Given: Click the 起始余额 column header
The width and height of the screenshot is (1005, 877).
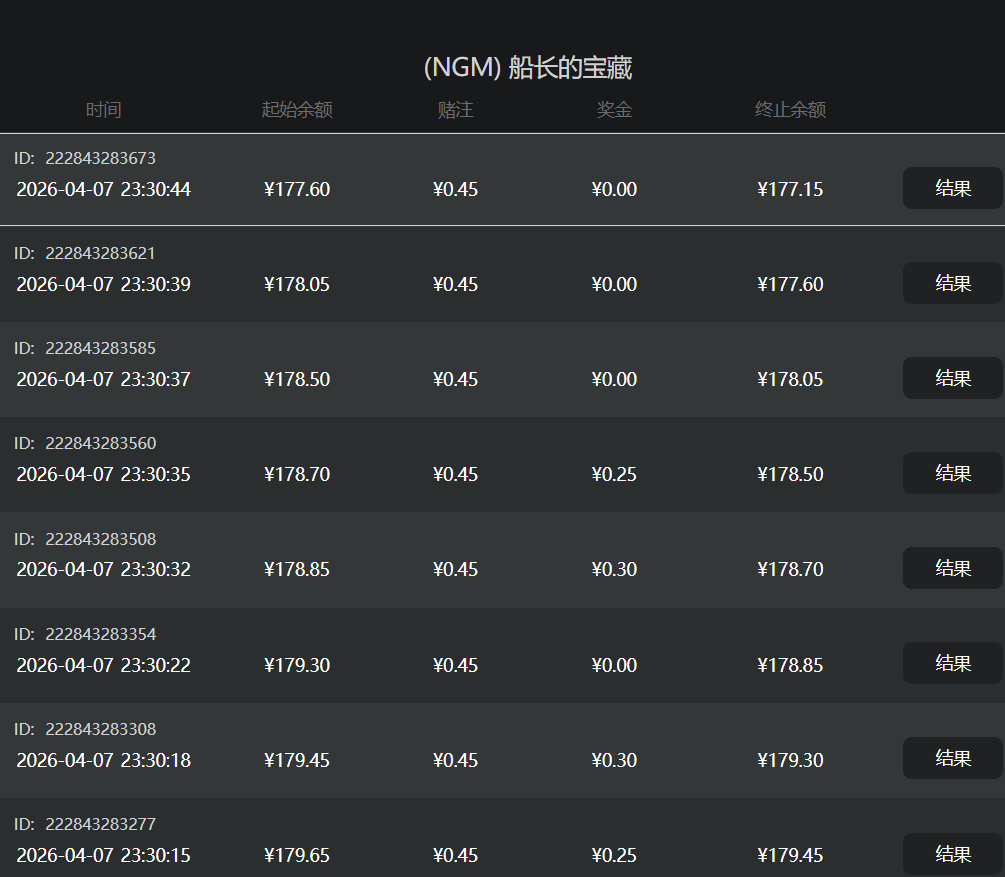Looking at the screenshot, I should point(297,110).
